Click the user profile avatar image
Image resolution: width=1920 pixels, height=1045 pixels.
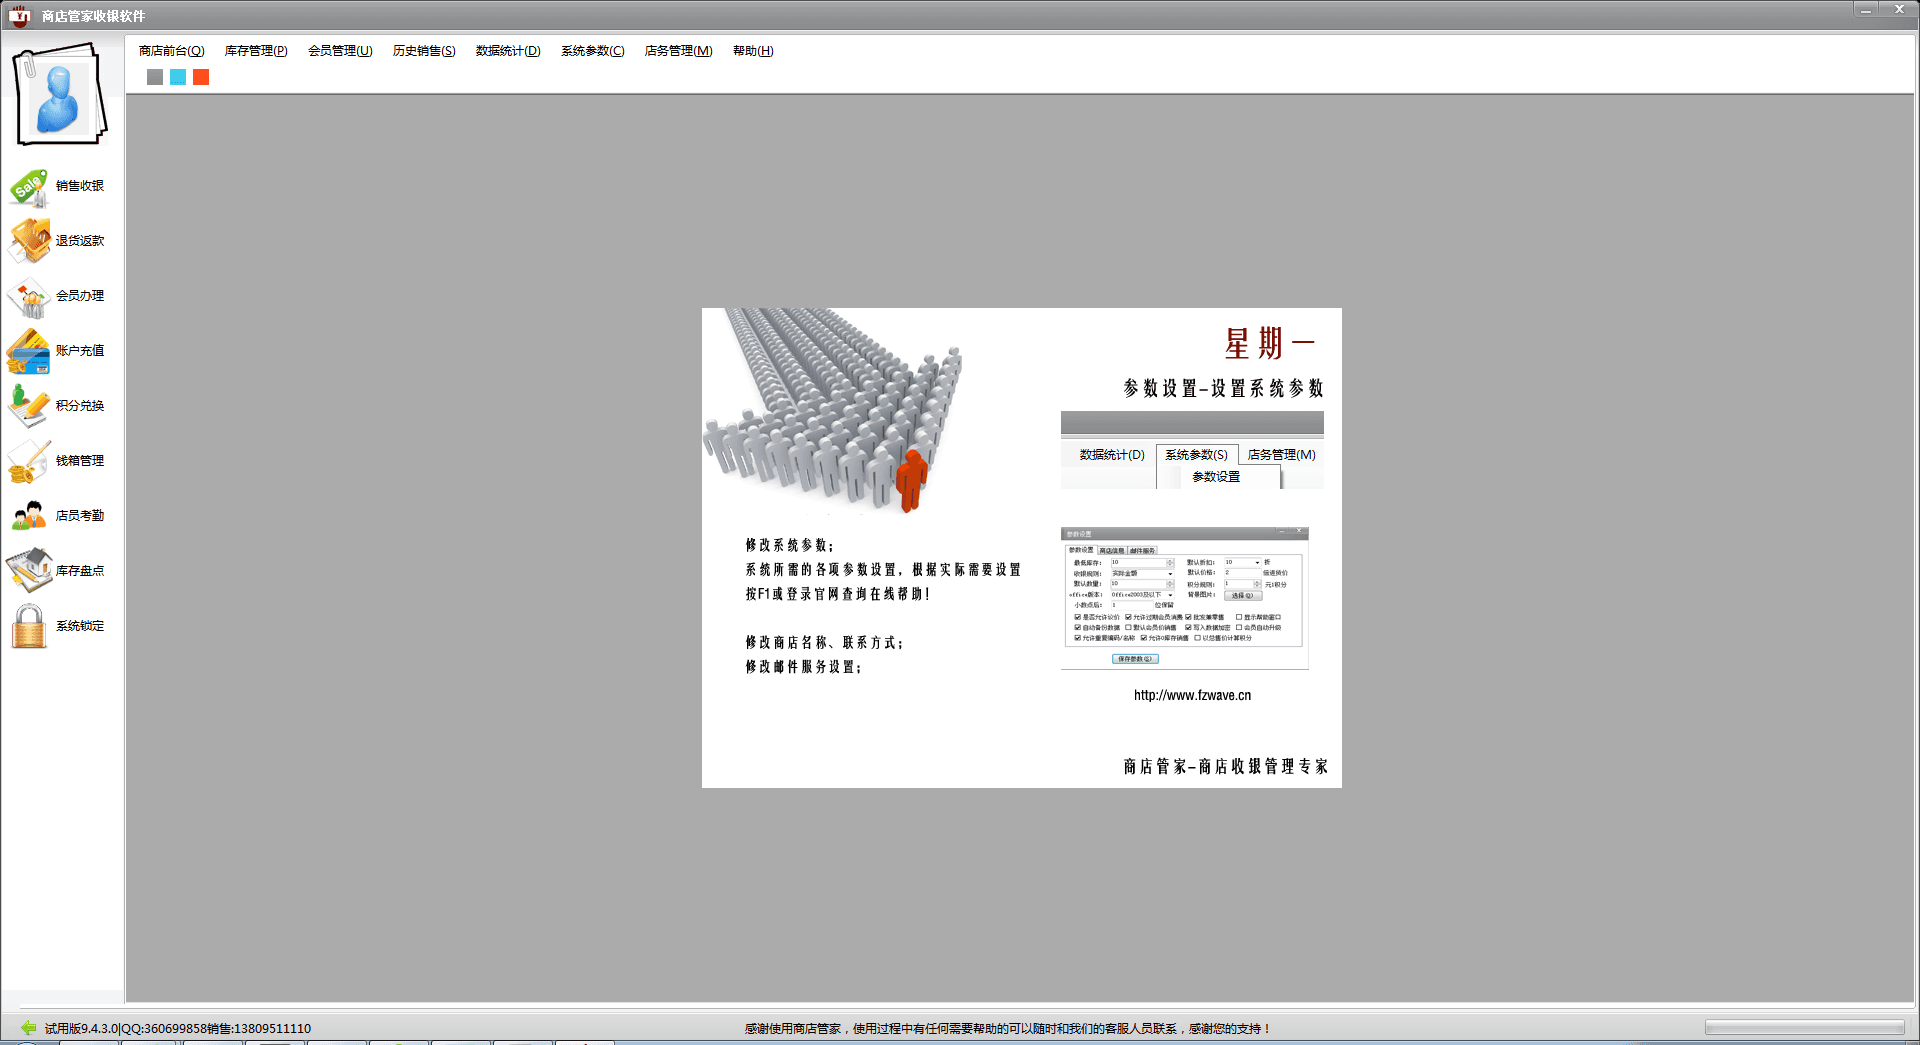point(59,95)
